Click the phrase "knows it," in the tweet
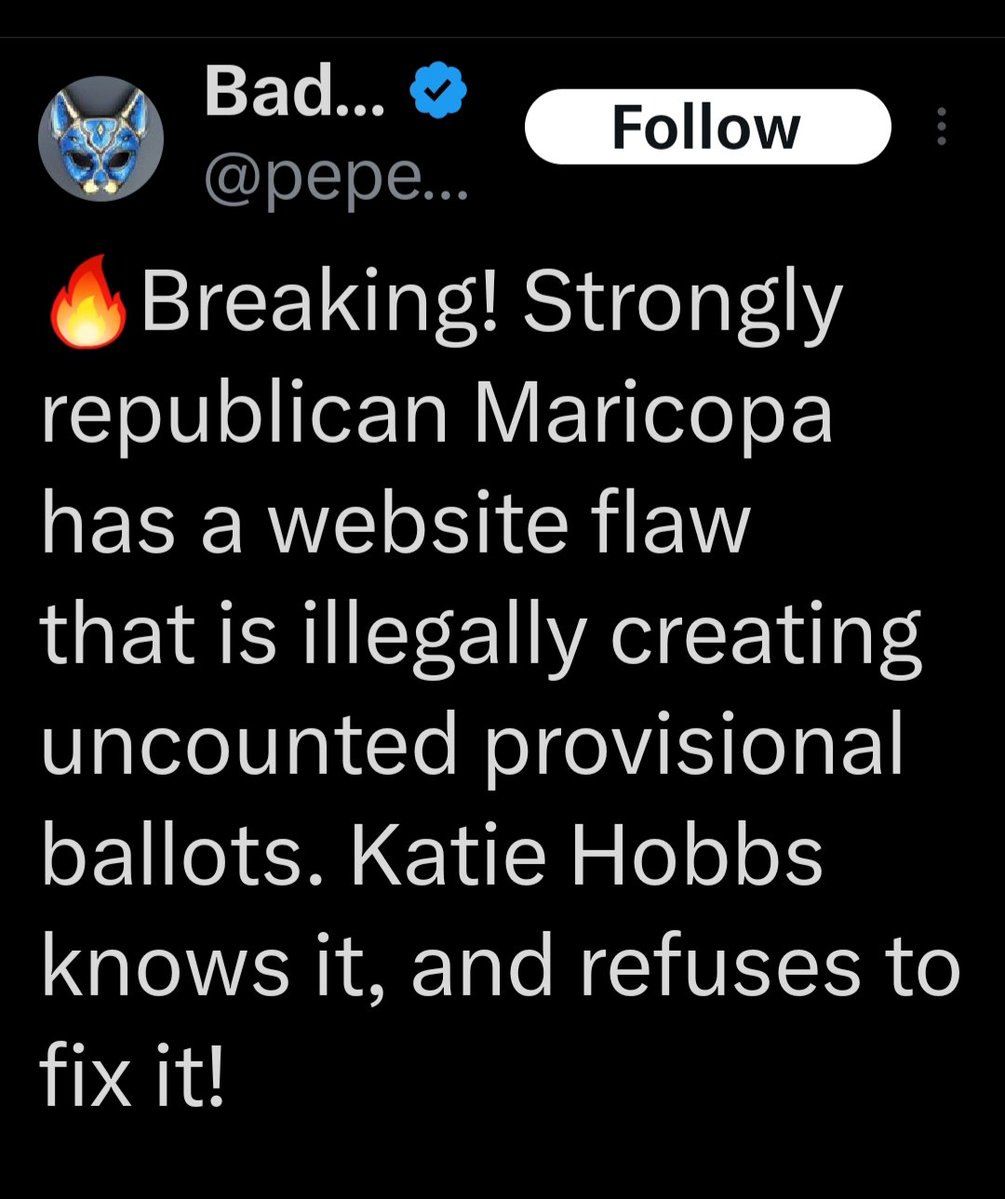Viewport: 1005px width, 1199px height. click(214, 966)
